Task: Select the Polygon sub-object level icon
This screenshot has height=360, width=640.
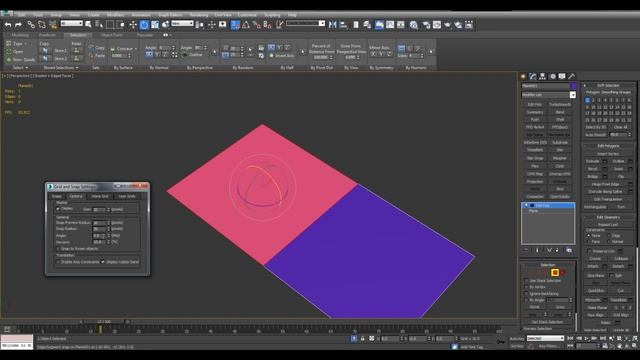Action: (x=555, y=272)
